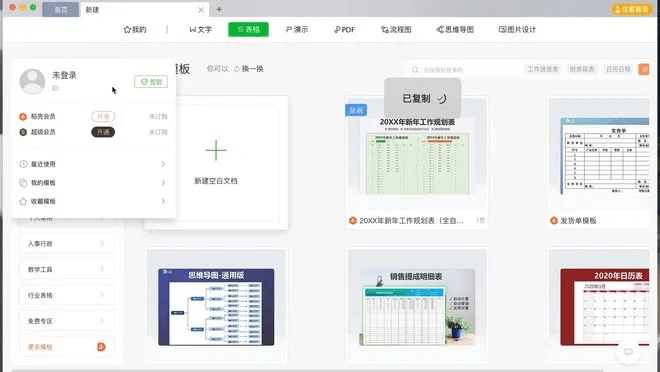Open 最近使用 list

click(x=93, y=164)
